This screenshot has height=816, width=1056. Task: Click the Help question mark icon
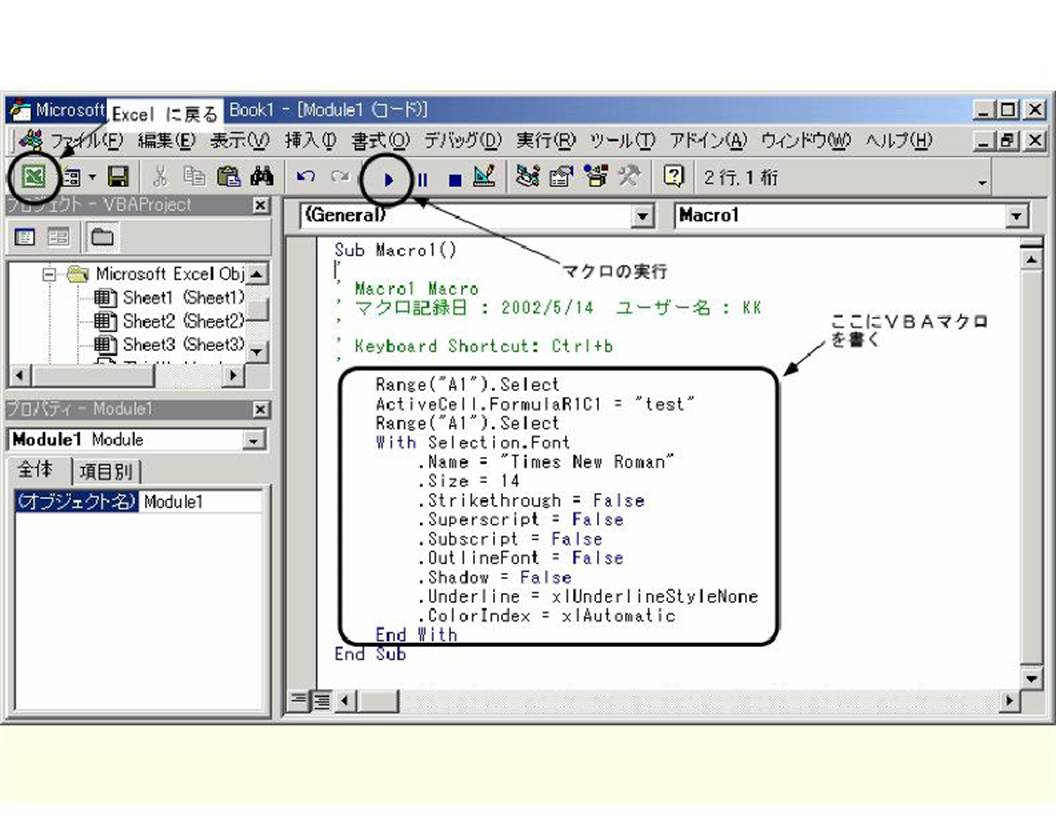(673, 178)
